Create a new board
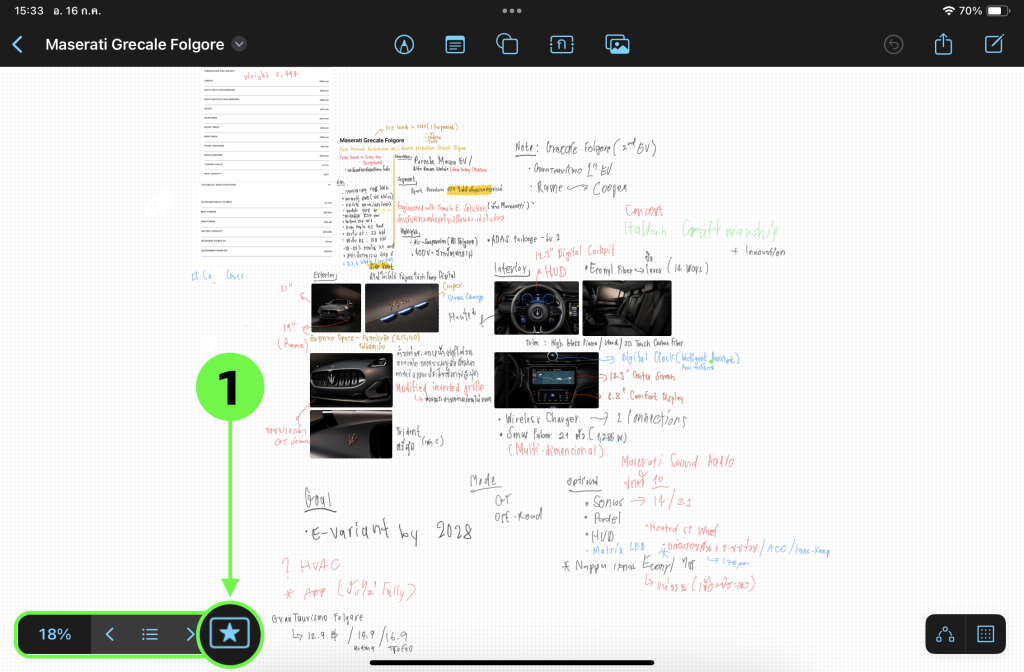Screen dimensions: 1024x672 click(x=994, y=45)
